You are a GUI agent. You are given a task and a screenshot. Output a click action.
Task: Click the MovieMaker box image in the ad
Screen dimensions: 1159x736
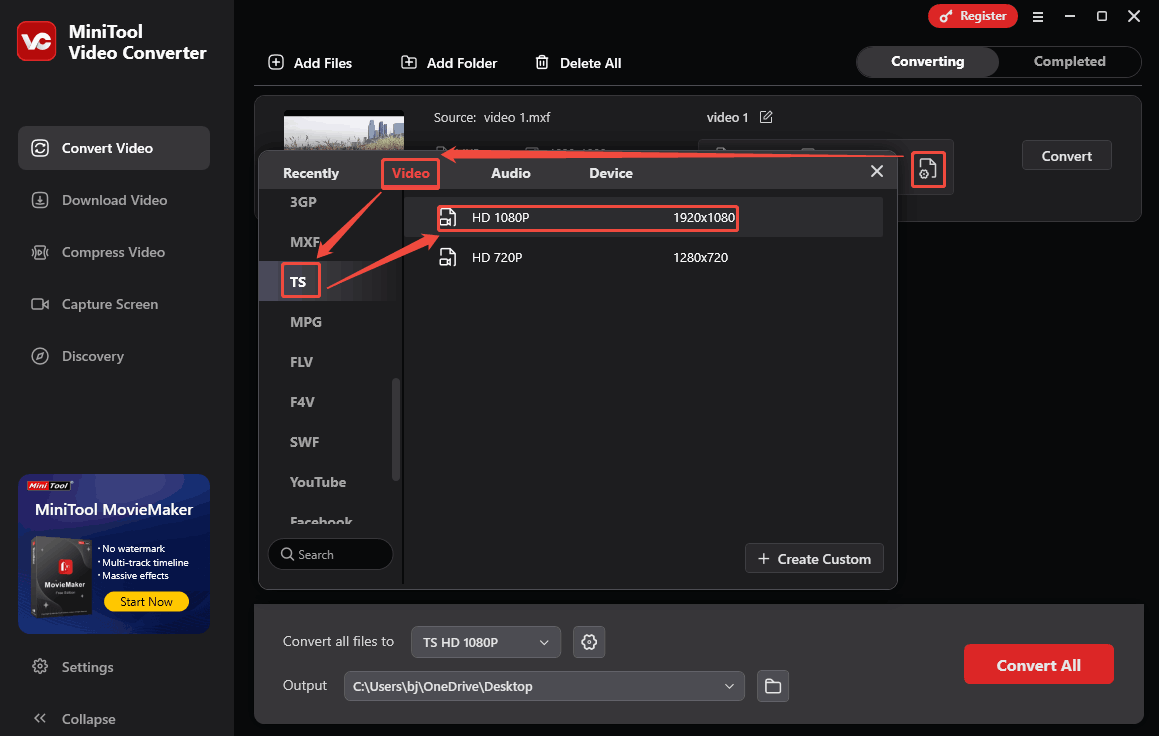pos(62,576)
